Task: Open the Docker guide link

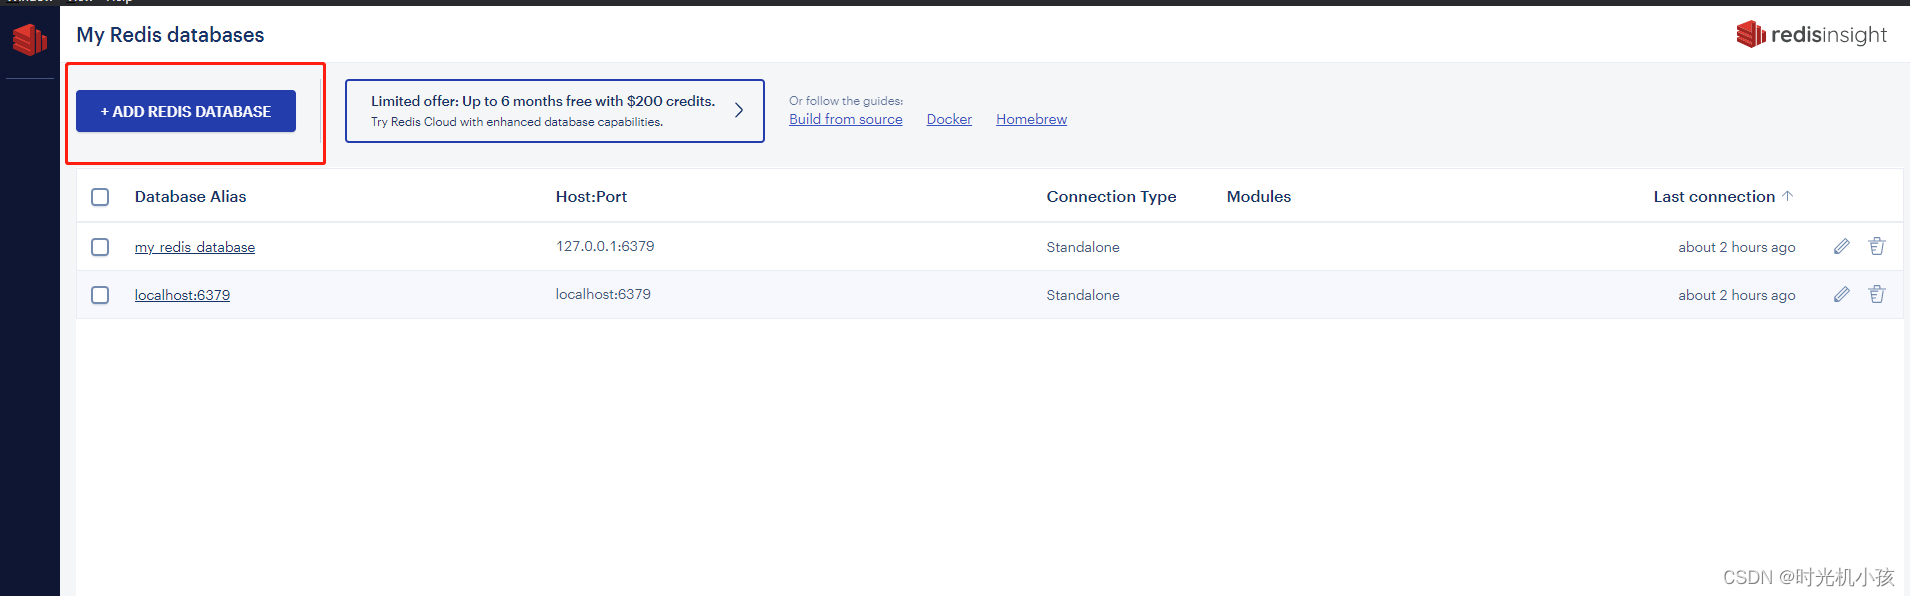Action: [949, 119]
